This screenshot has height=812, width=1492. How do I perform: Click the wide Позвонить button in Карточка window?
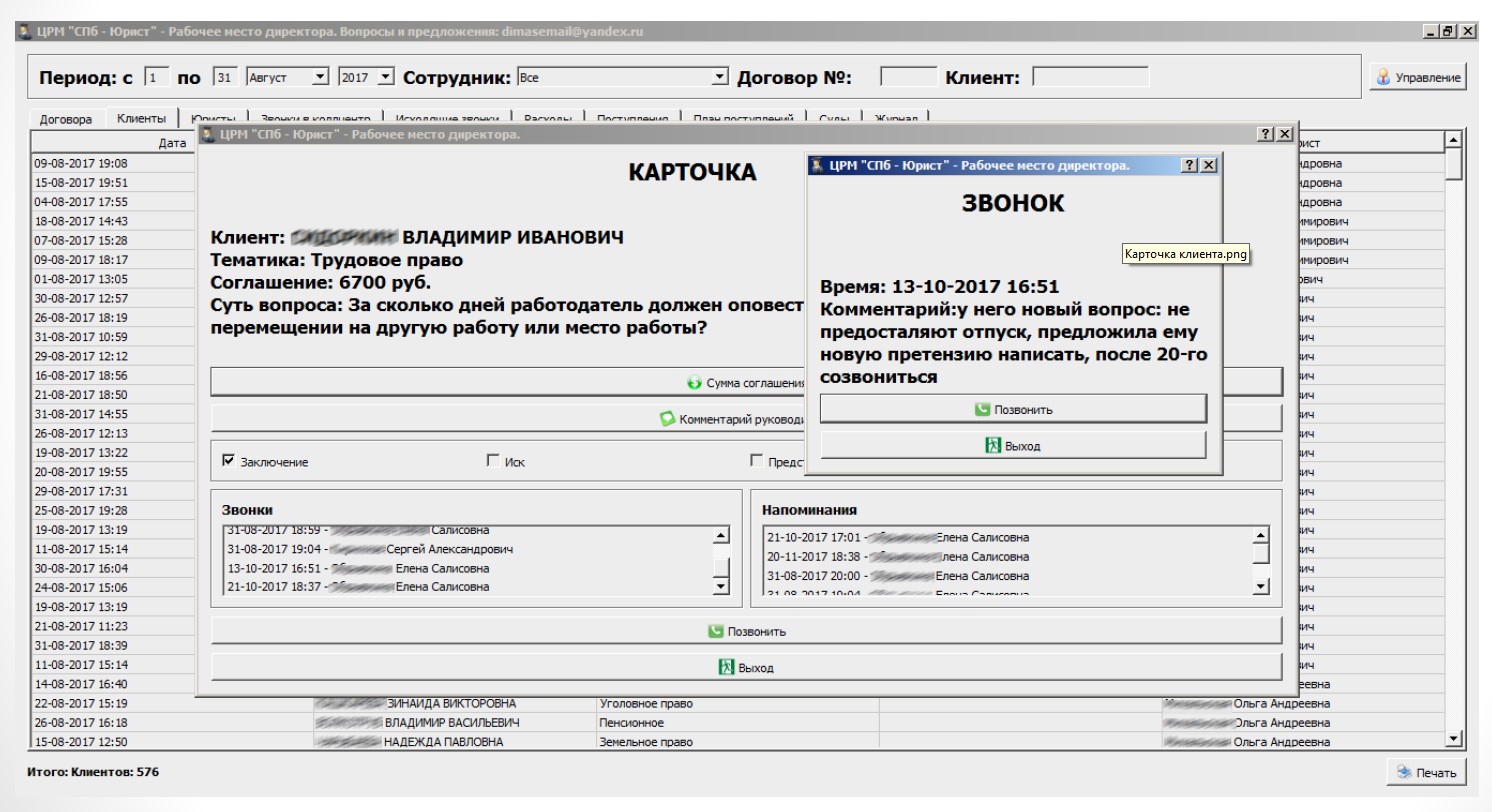pos(746,631)
